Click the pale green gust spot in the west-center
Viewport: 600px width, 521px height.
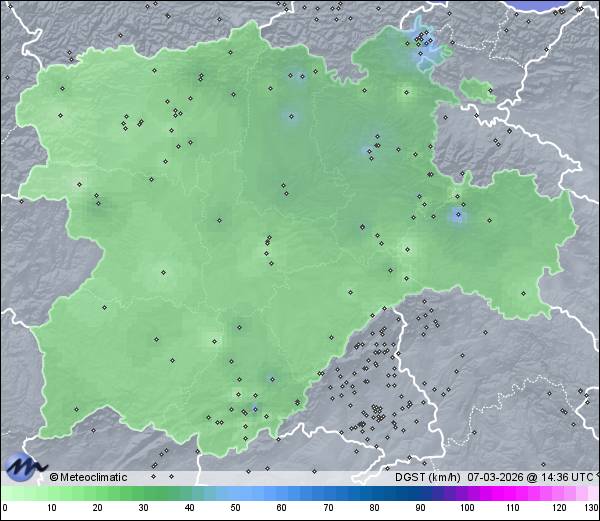(163, 271)
